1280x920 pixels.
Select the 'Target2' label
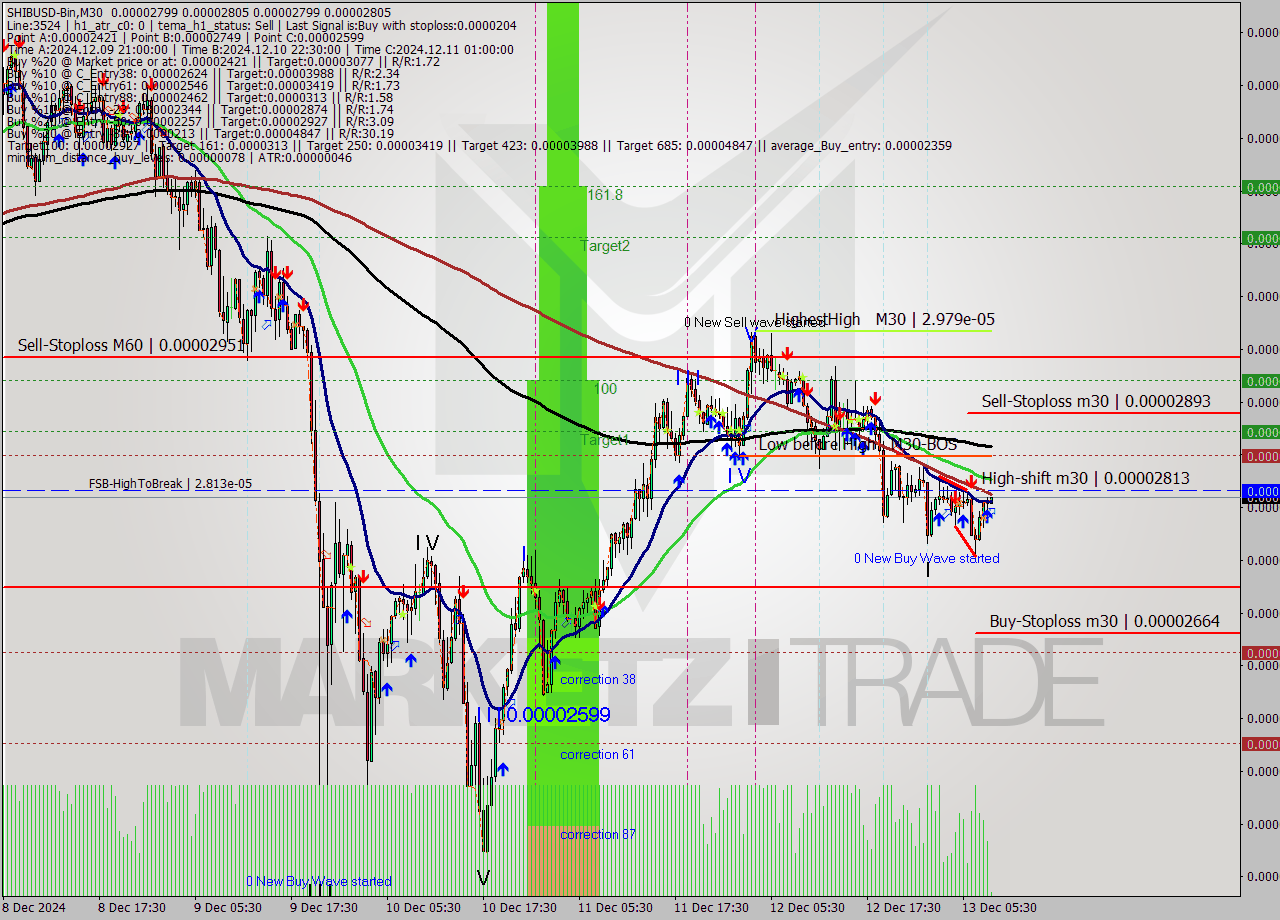point(606,245)
